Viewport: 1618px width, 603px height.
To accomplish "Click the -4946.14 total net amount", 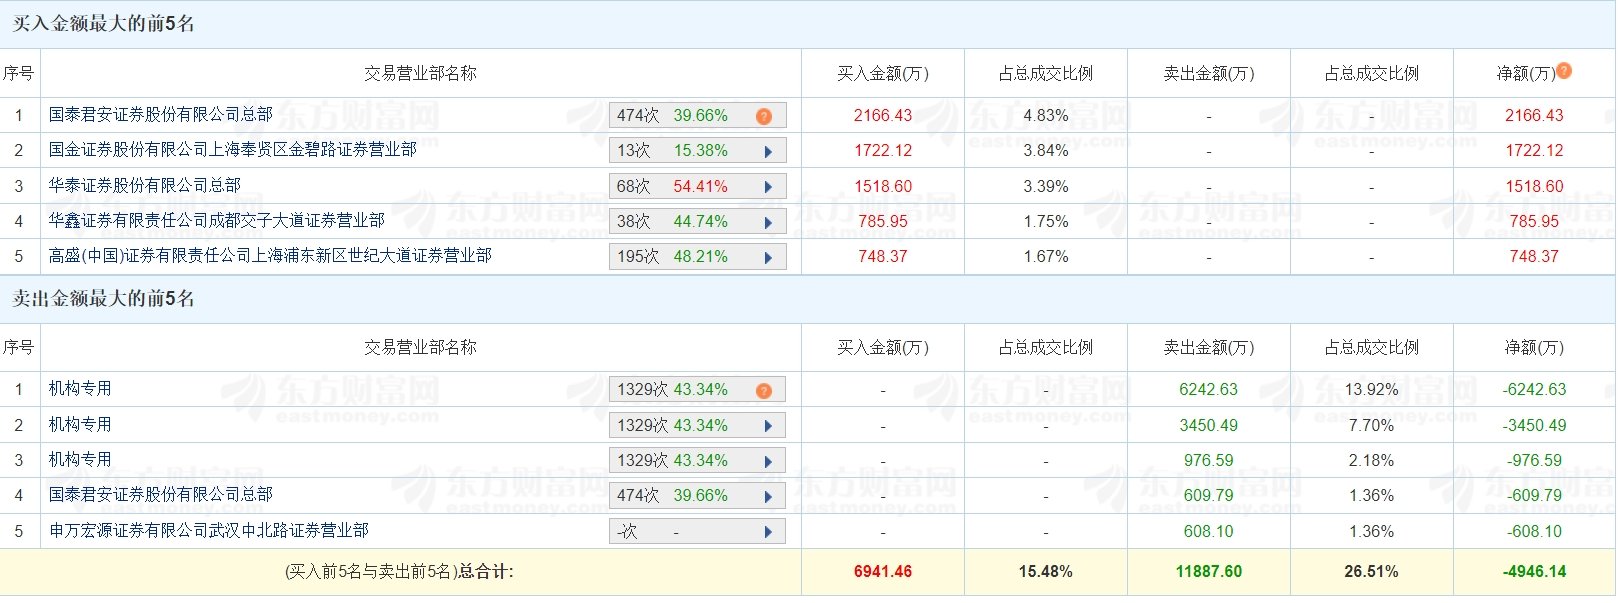I will 1535,572.
